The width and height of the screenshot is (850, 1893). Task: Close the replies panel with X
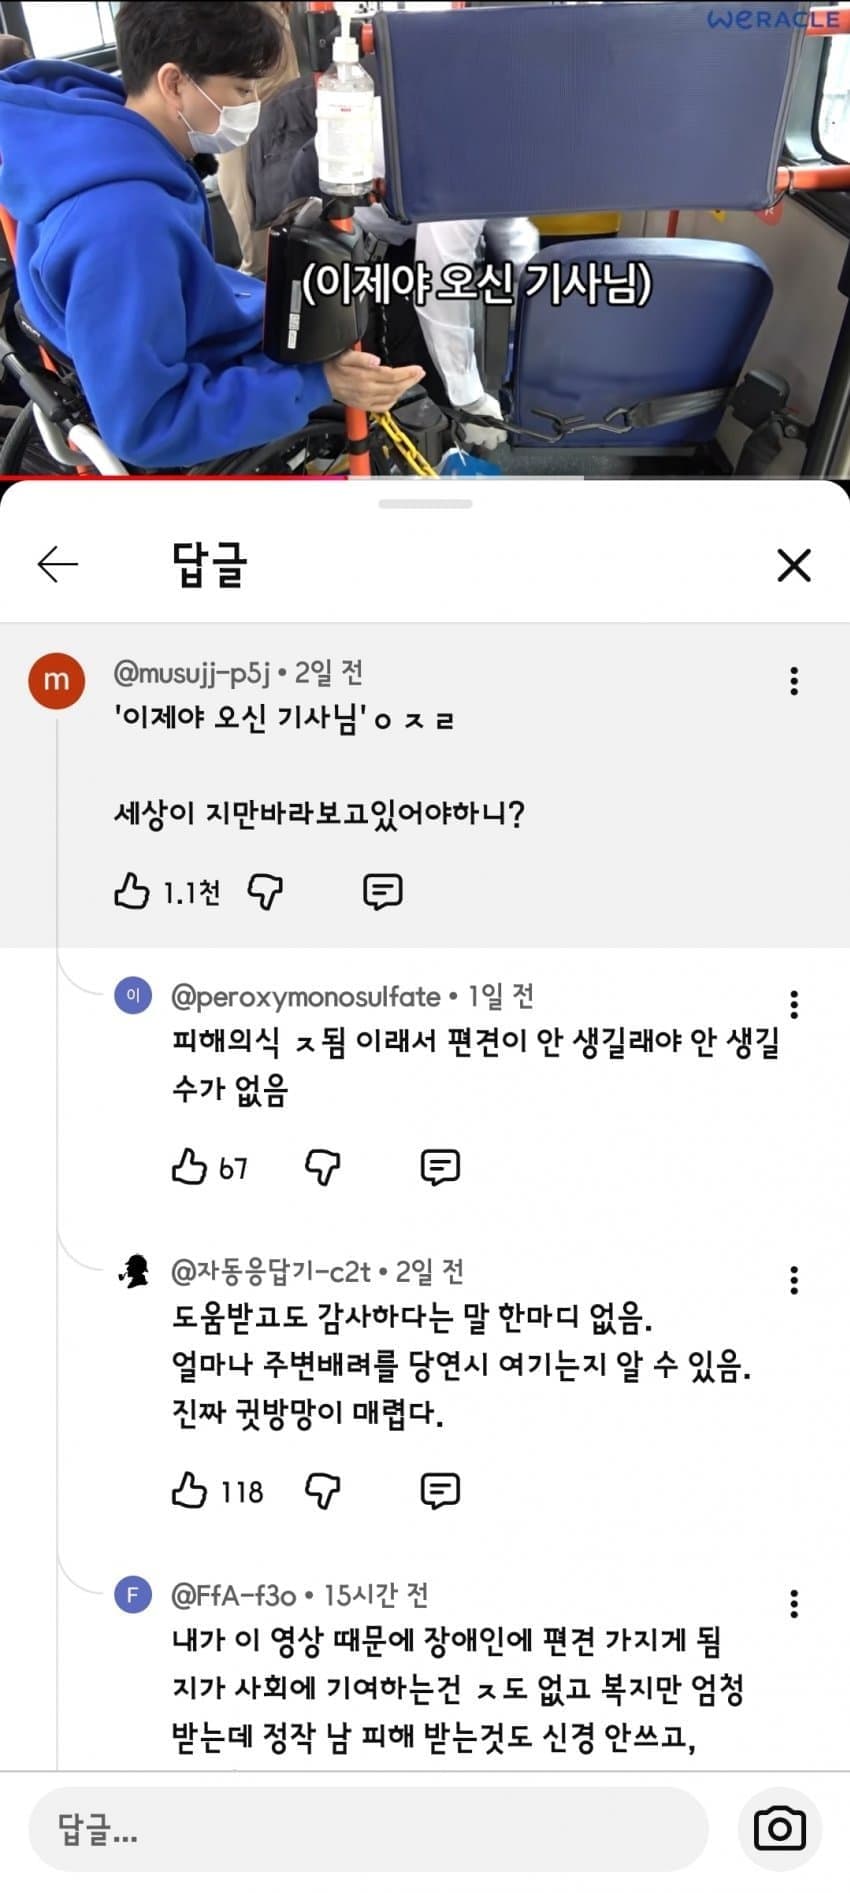794,566
